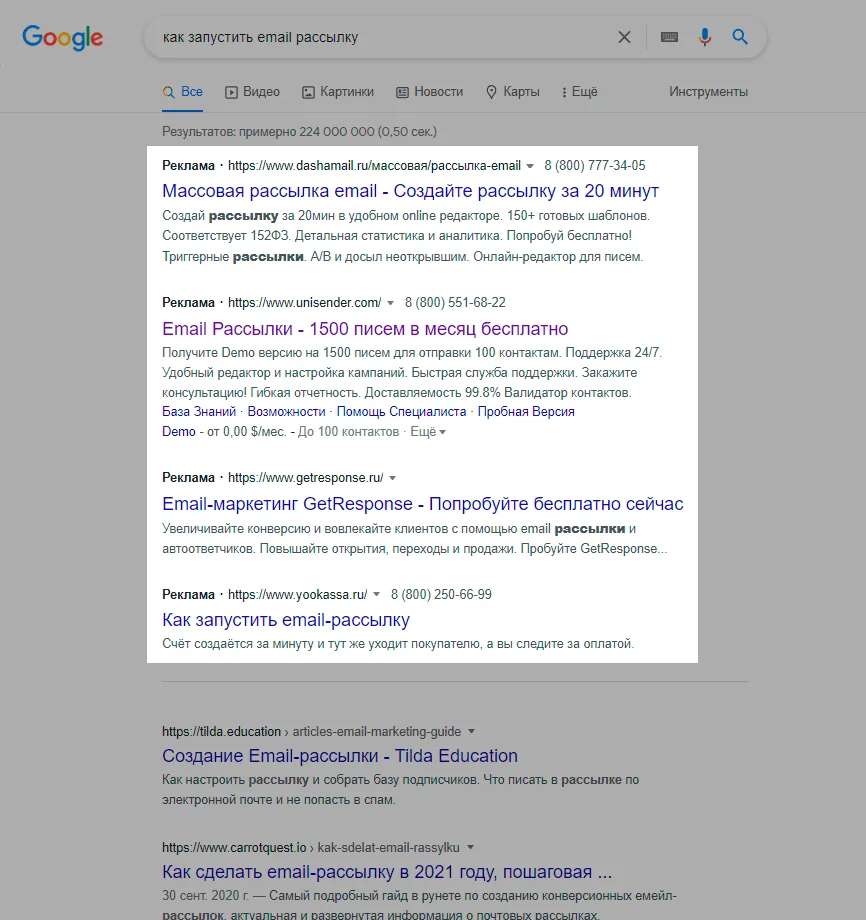
Task: Open the Demo pricing link
Action: (178, 431)
